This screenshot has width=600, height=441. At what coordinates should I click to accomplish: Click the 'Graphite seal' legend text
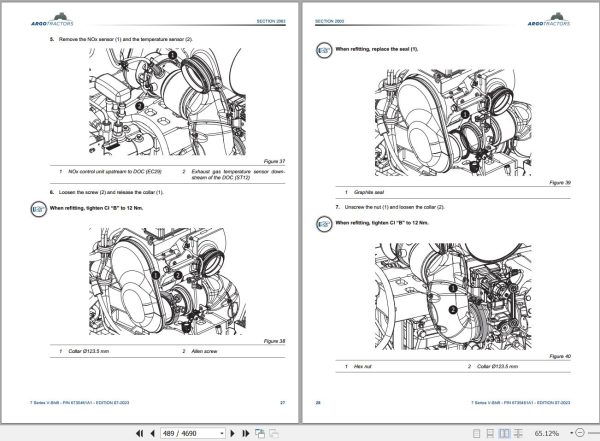[x=369, y=192]
